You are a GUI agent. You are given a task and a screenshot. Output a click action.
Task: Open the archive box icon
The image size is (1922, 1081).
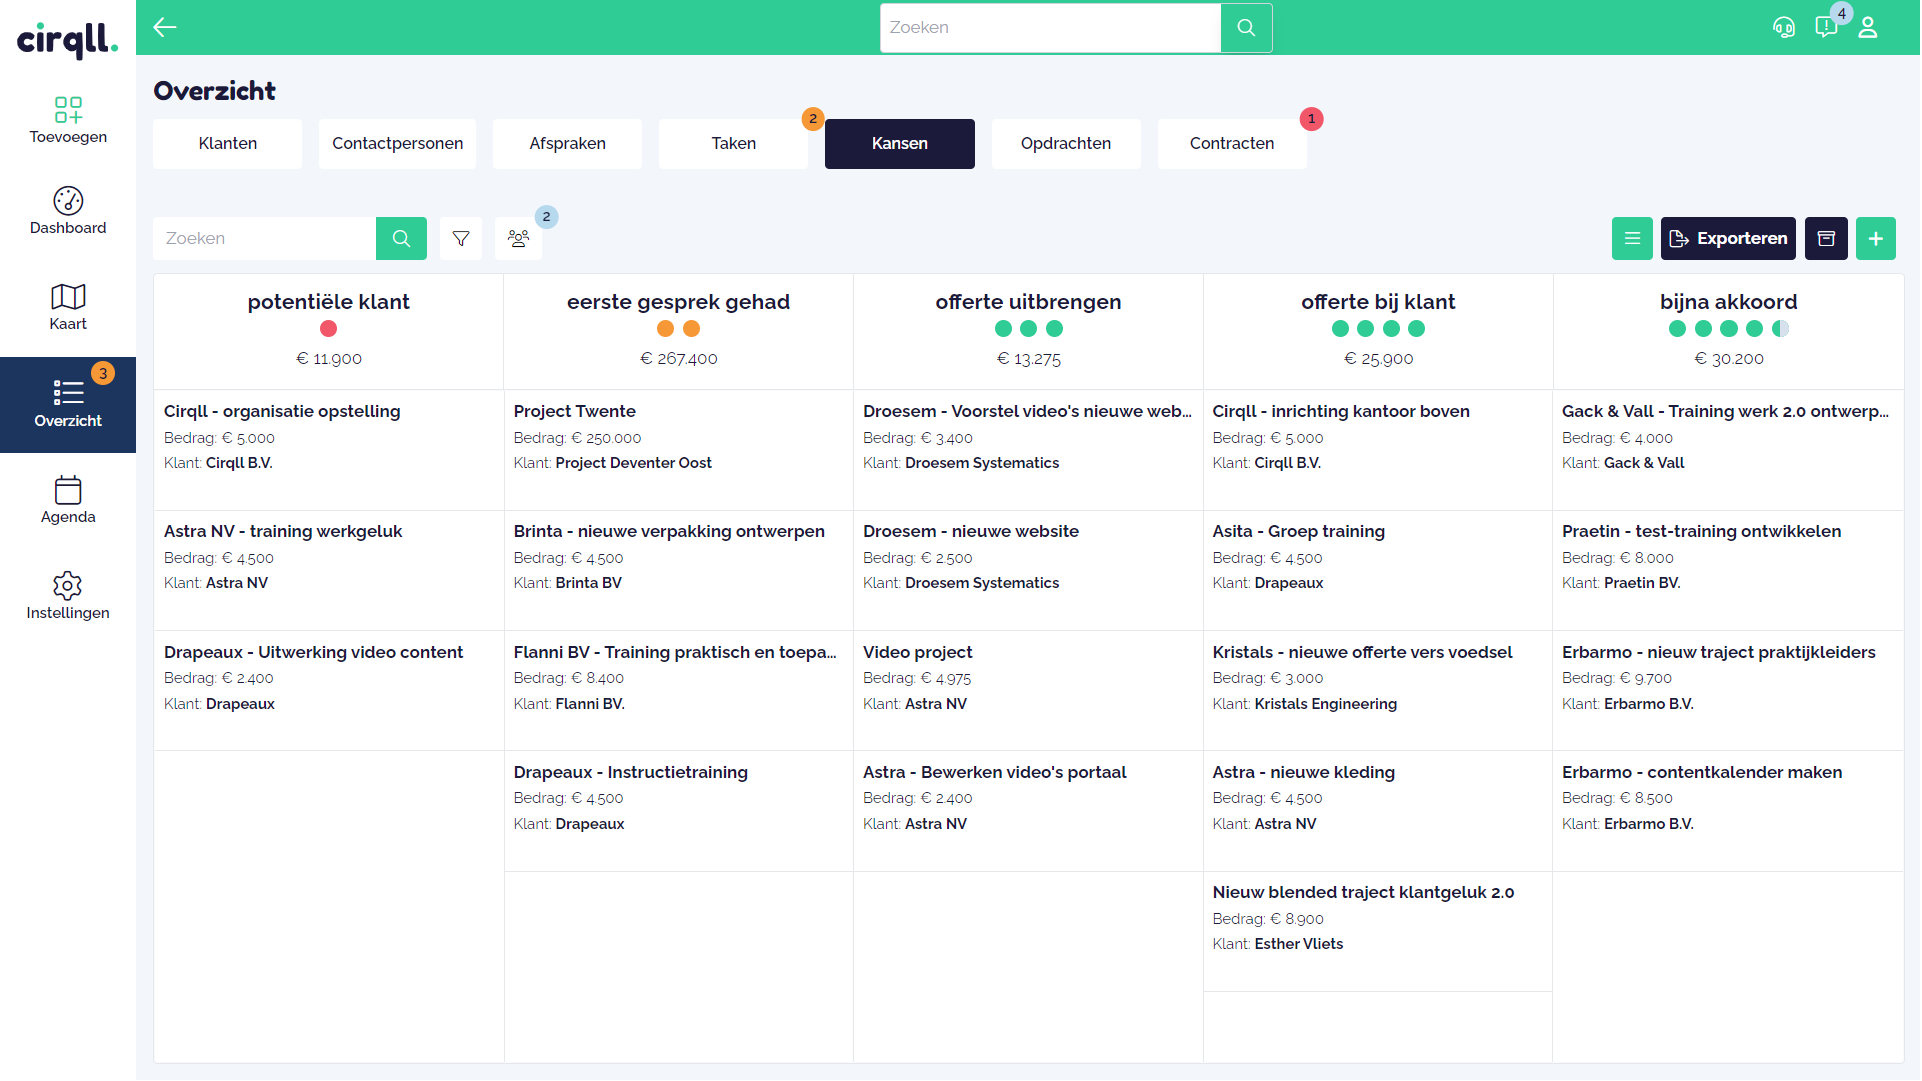click(1826, 238)
